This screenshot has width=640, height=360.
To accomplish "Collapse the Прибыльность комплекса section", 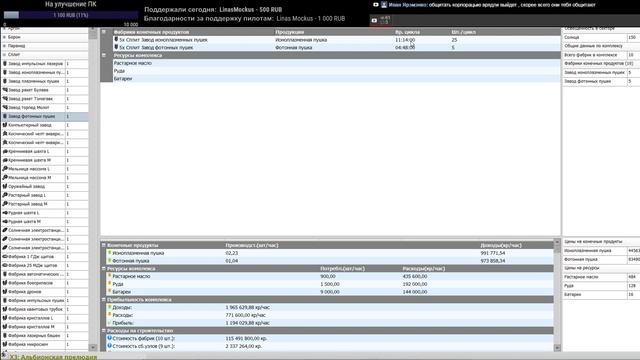I will pyautogui.click(x=104, y=300).
